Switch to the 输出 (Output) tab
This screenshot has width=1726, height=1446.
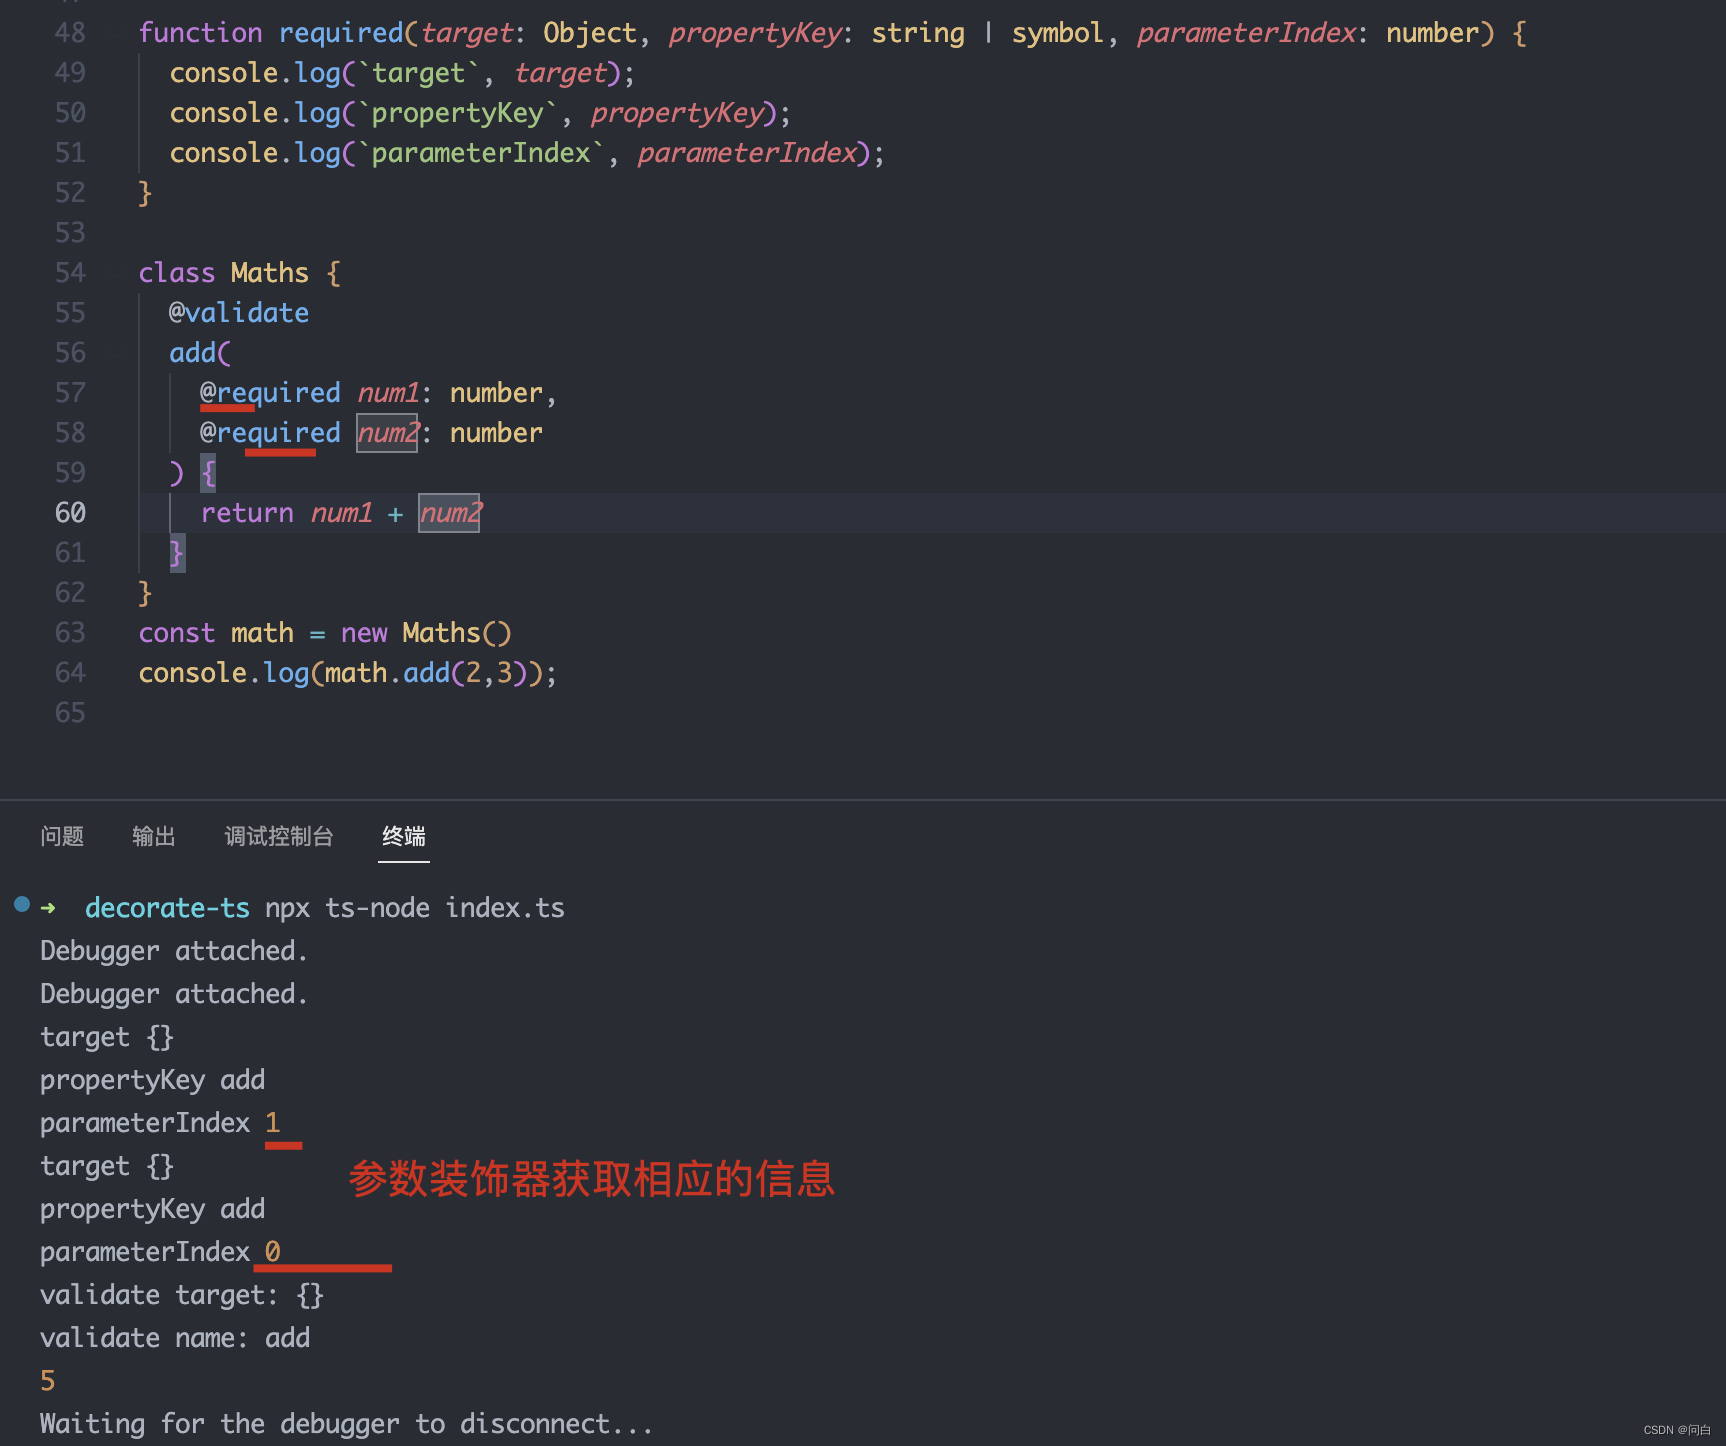click(x=154, y=836)
